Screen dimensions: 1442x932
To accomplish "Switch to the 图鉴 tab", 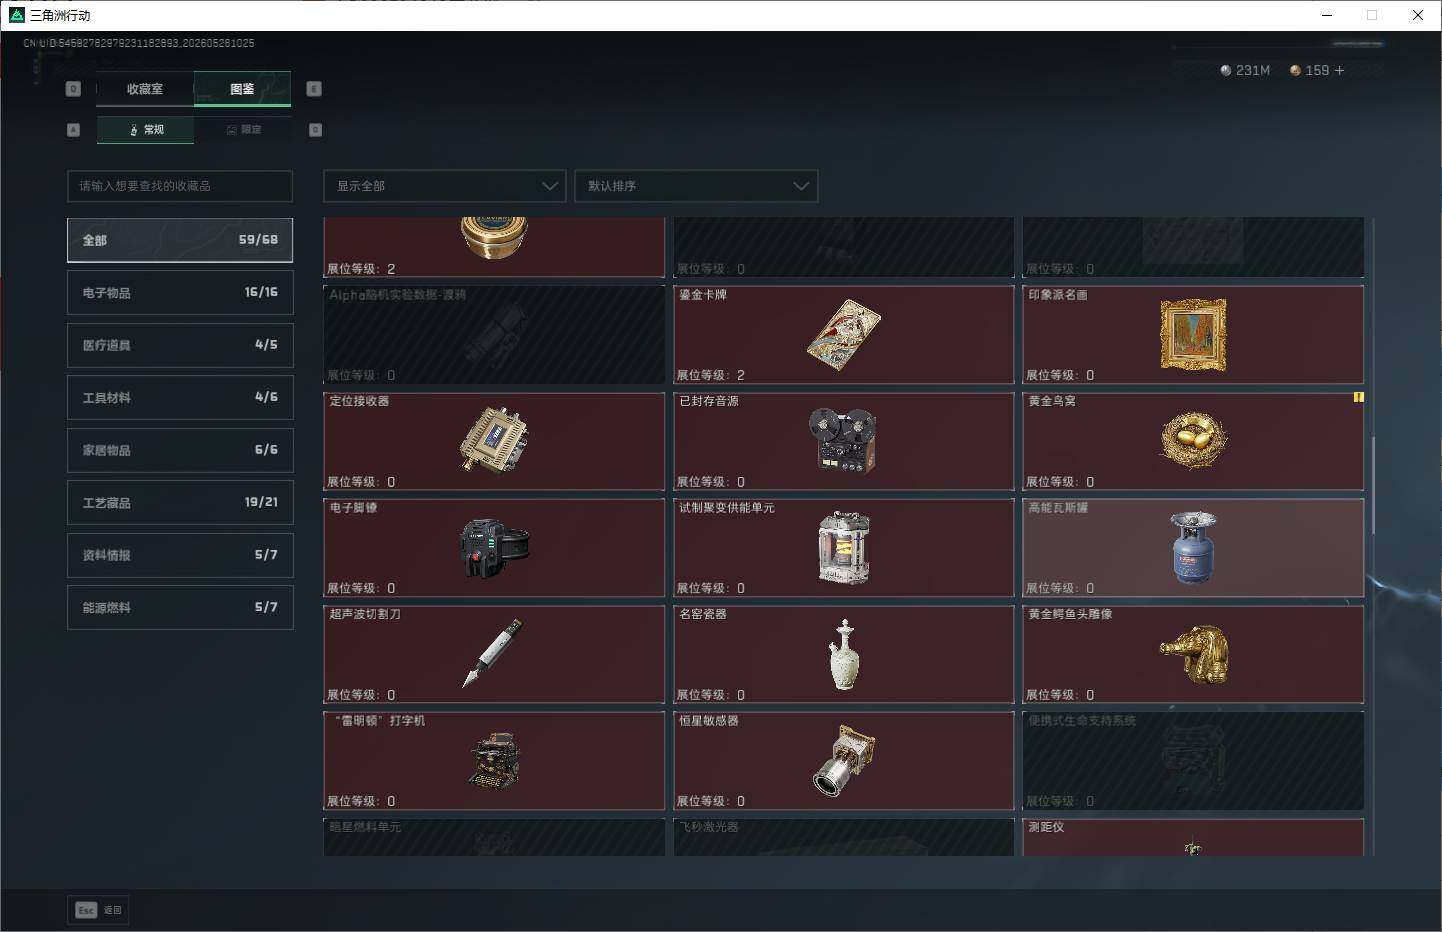I will [242, 89].
